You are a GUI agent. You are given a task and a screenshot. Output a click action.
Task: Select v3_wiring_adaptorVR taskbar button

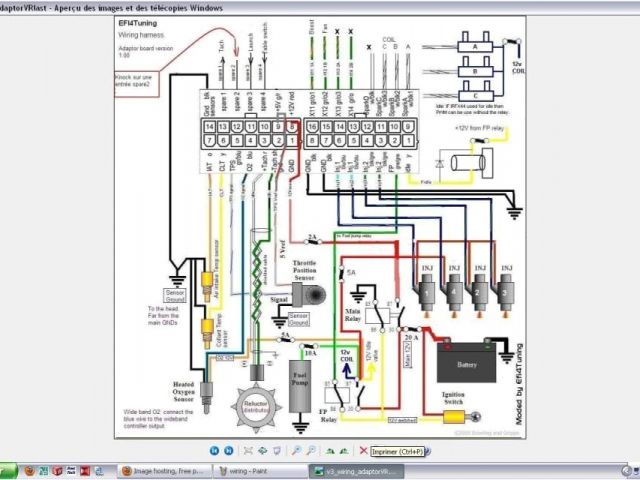click(358, 470)
